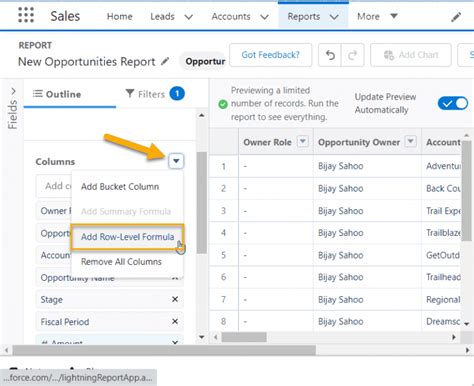Open Owner Role column header dropdown
474x386 pixels.
click(x=303, y=141)
